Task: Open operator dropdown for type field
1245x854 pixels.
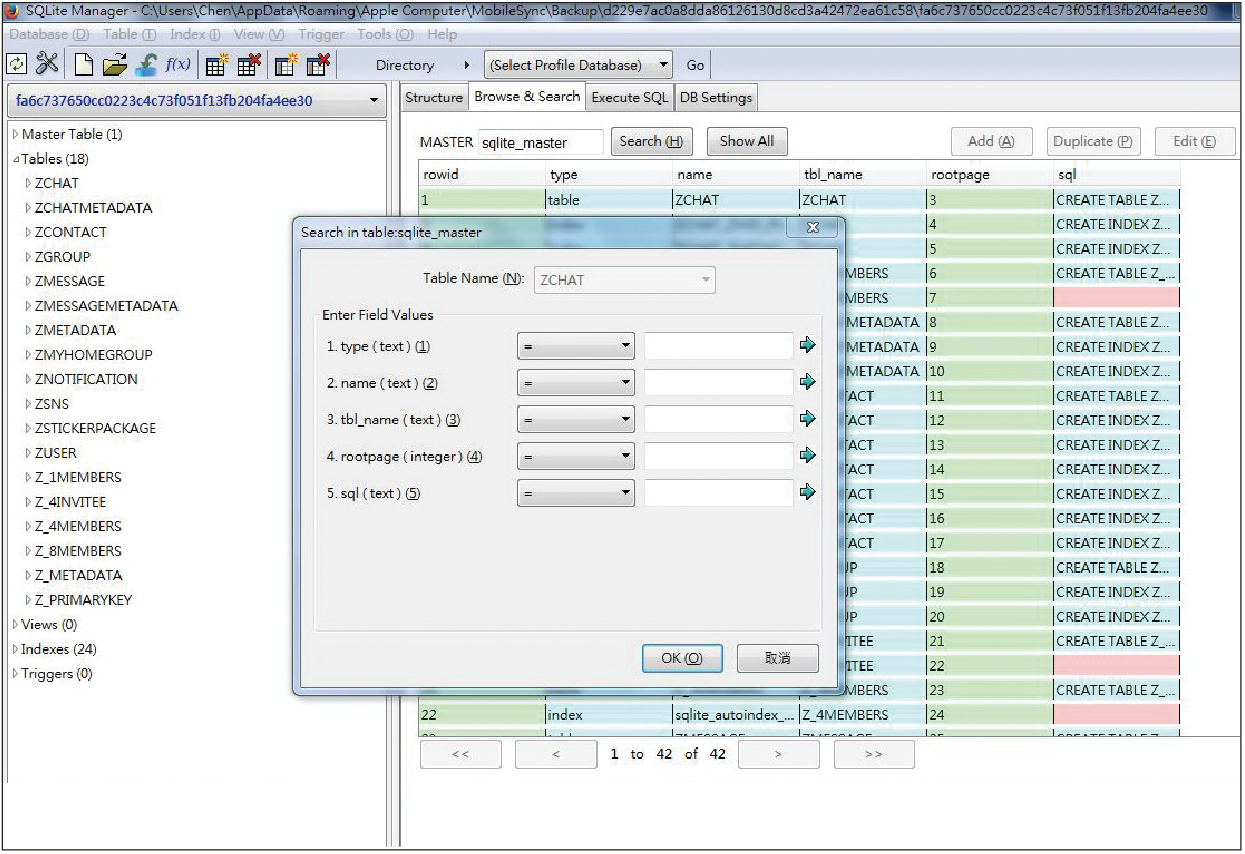Action: point(576,346)
